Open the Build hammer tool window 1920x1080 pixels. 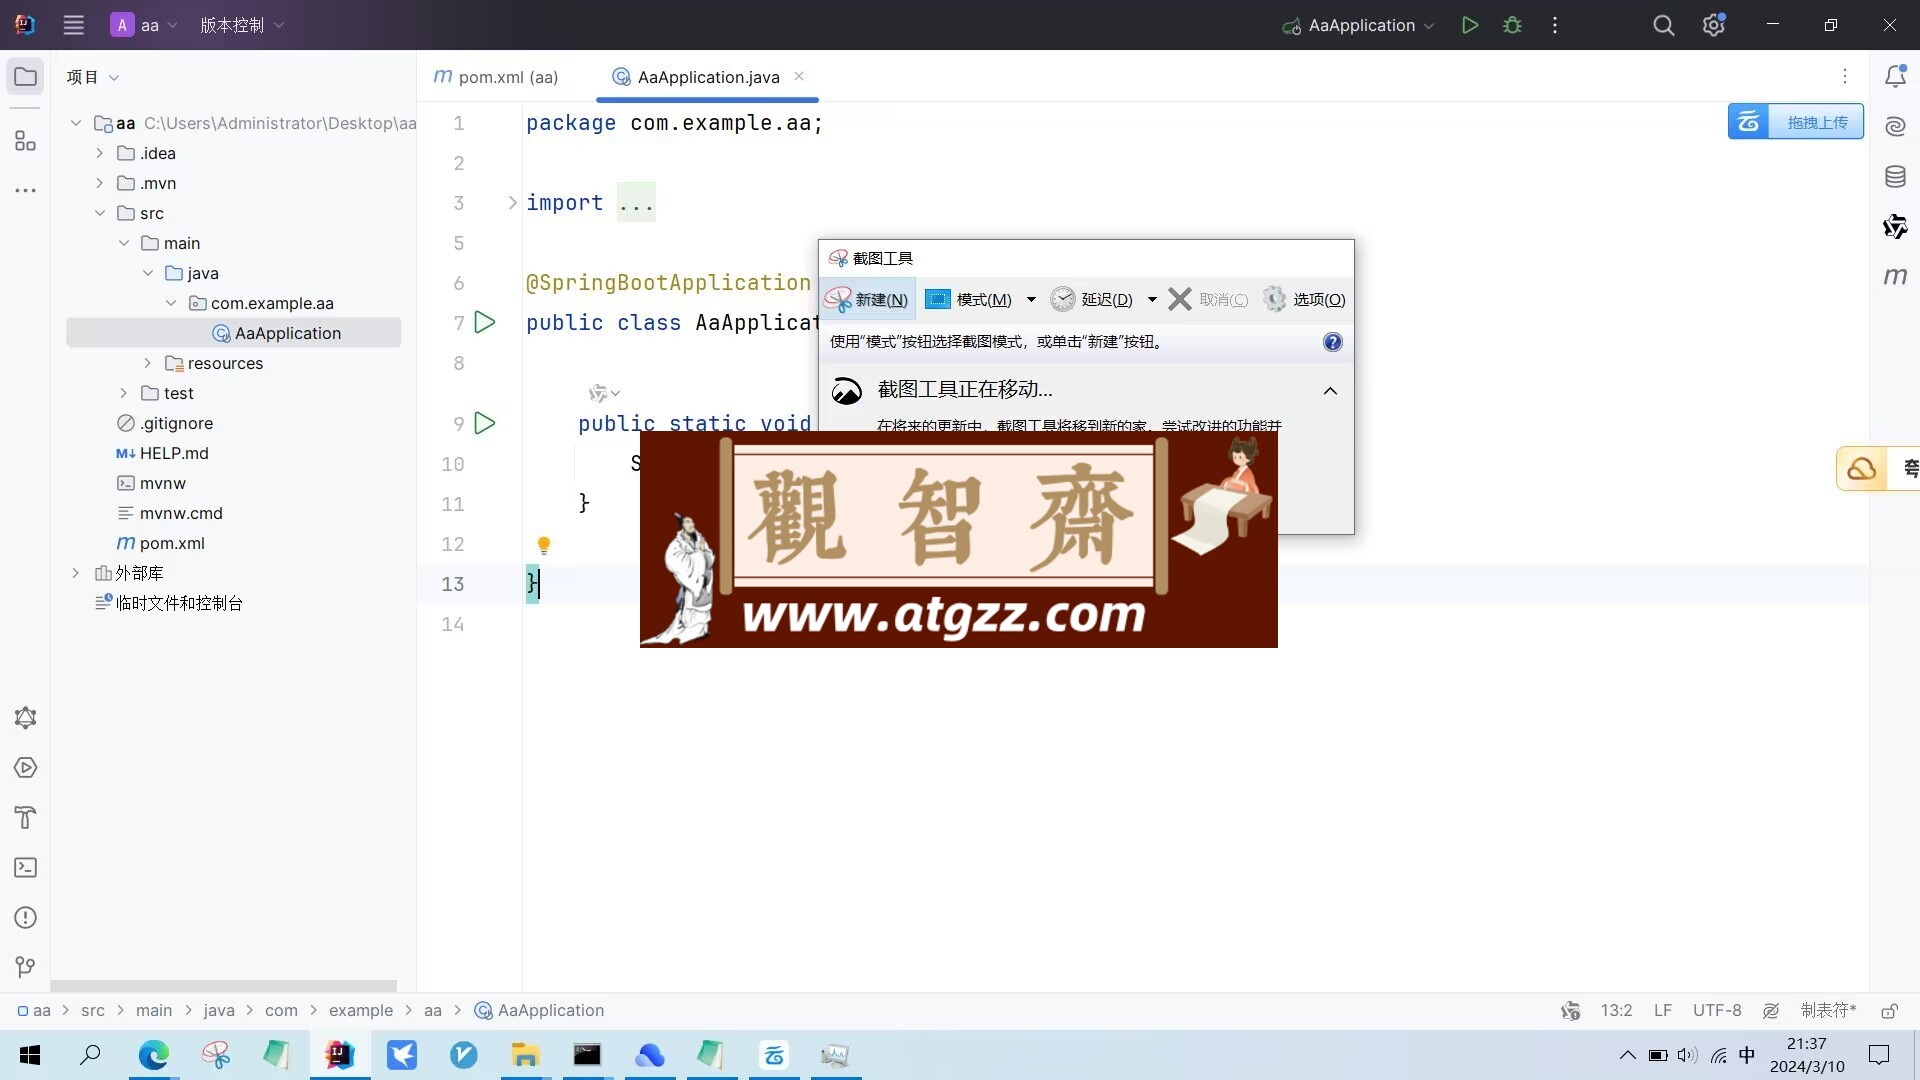pyautogui.click(x=25, y=817)
